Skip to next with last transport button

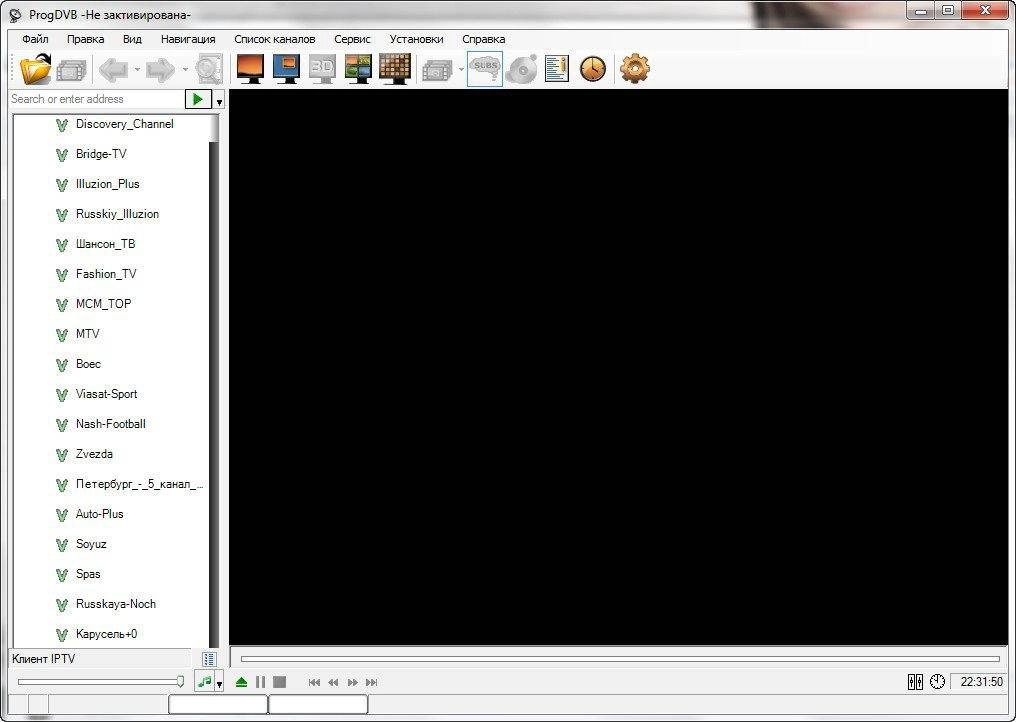371,682
